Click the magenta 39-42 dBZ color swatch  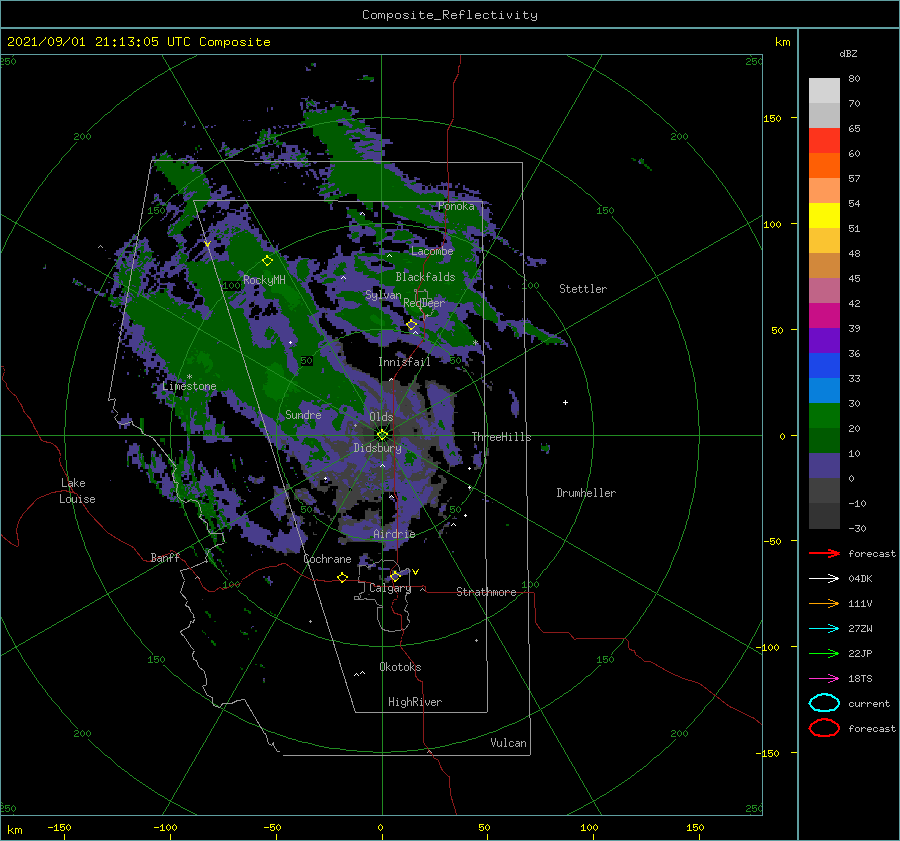824,316
